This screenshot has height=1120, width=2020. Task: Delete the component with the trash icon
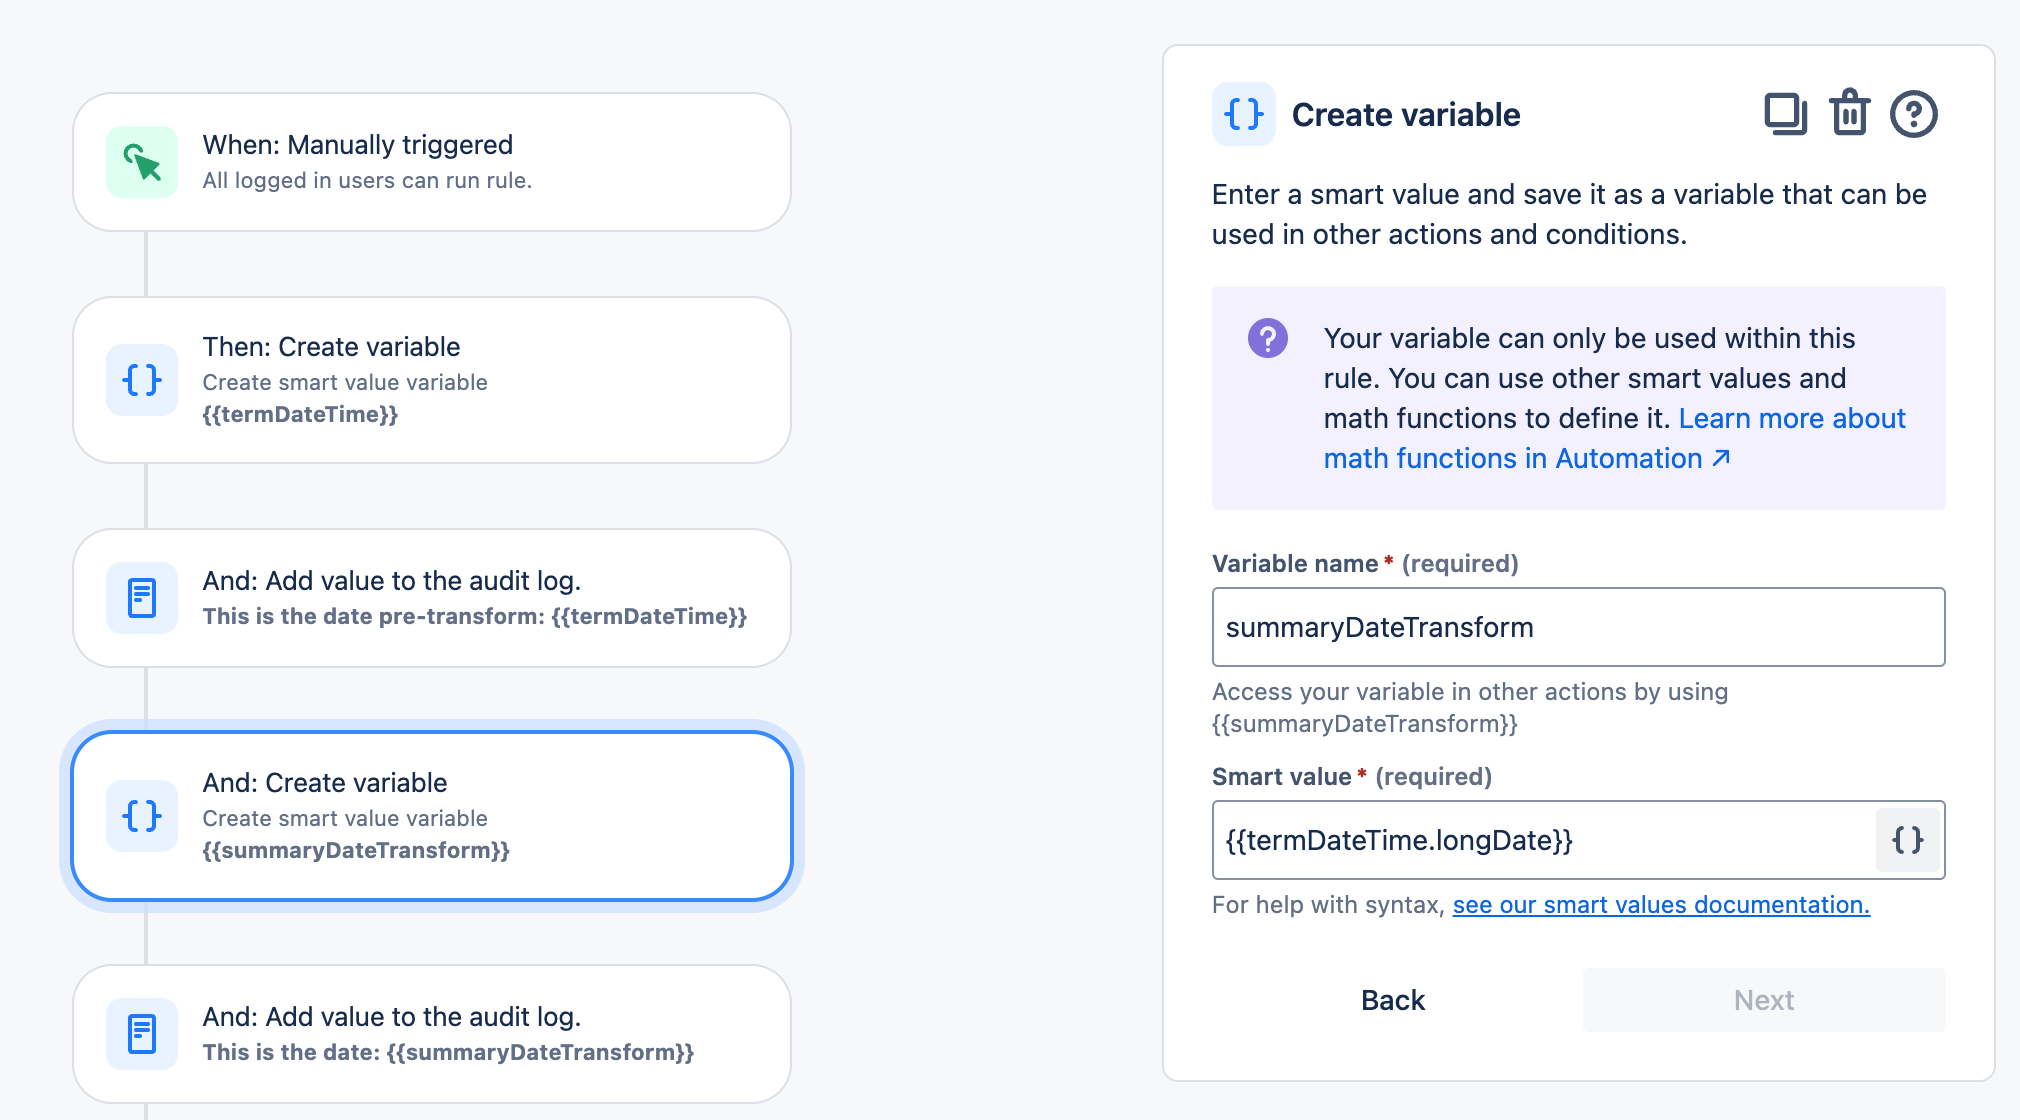[x=1850, y=113]
